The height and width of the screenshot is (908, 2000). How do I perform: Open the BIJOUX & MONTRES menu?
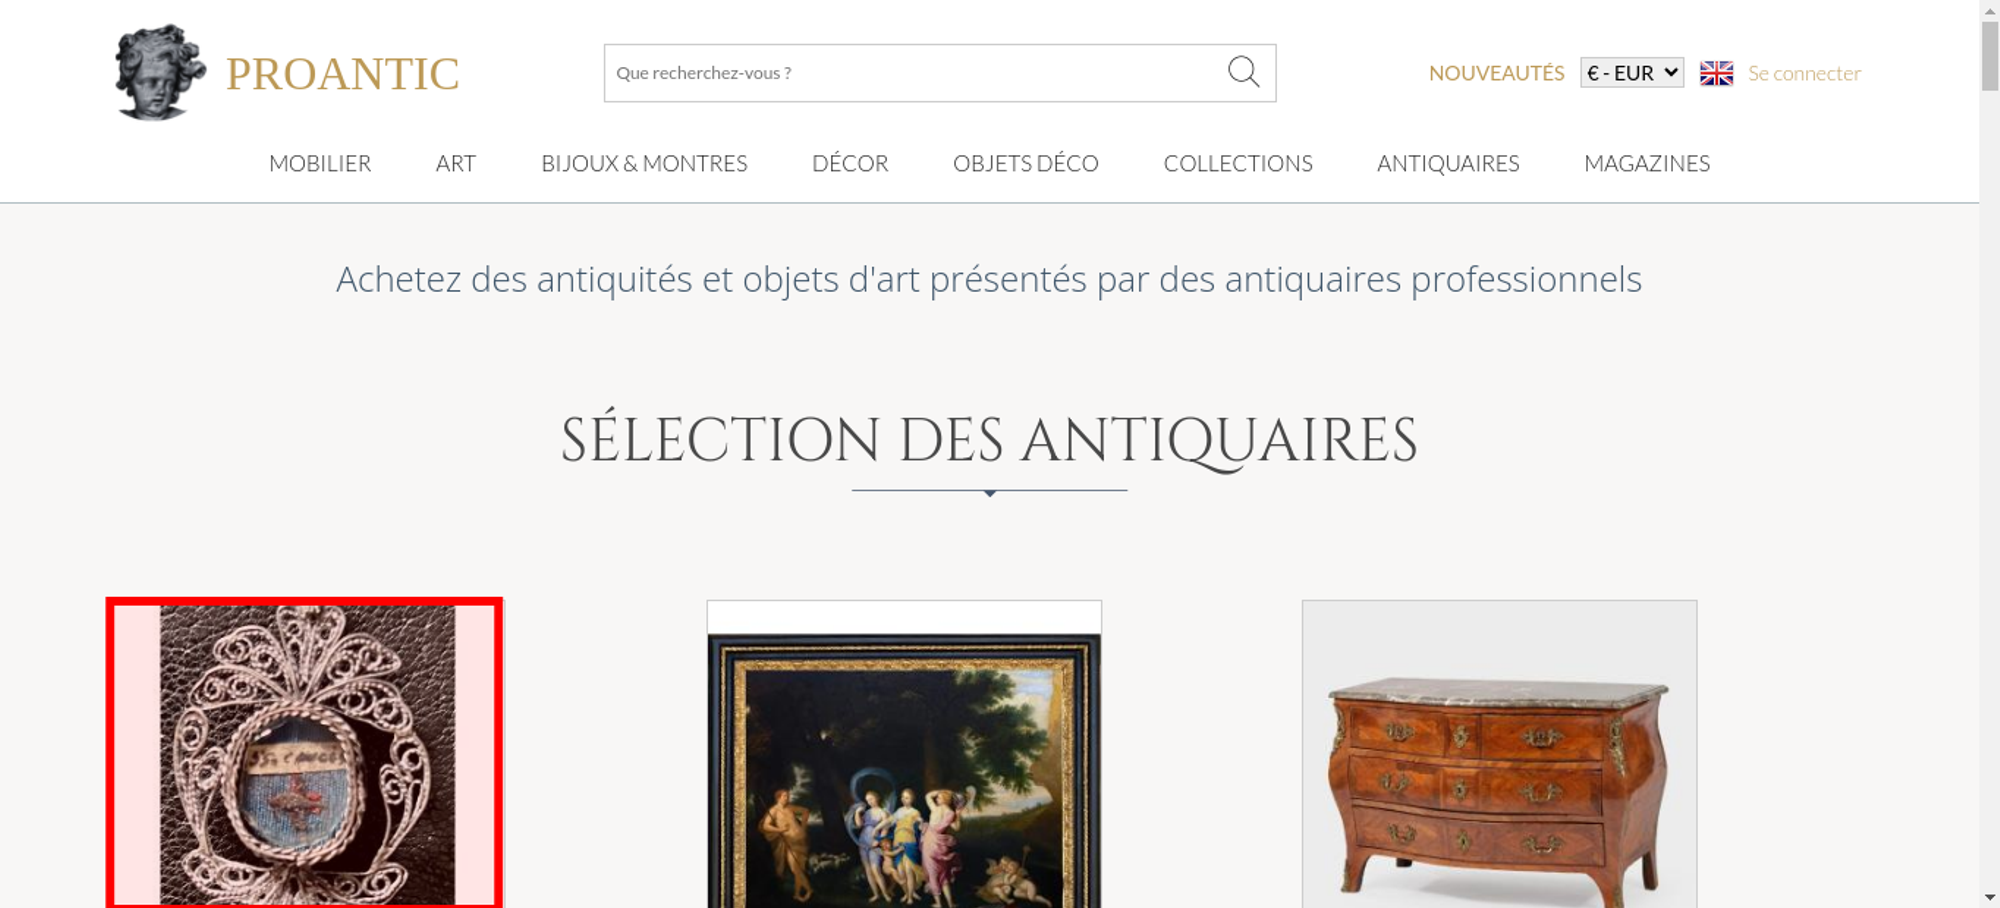[x=644, y=163]
